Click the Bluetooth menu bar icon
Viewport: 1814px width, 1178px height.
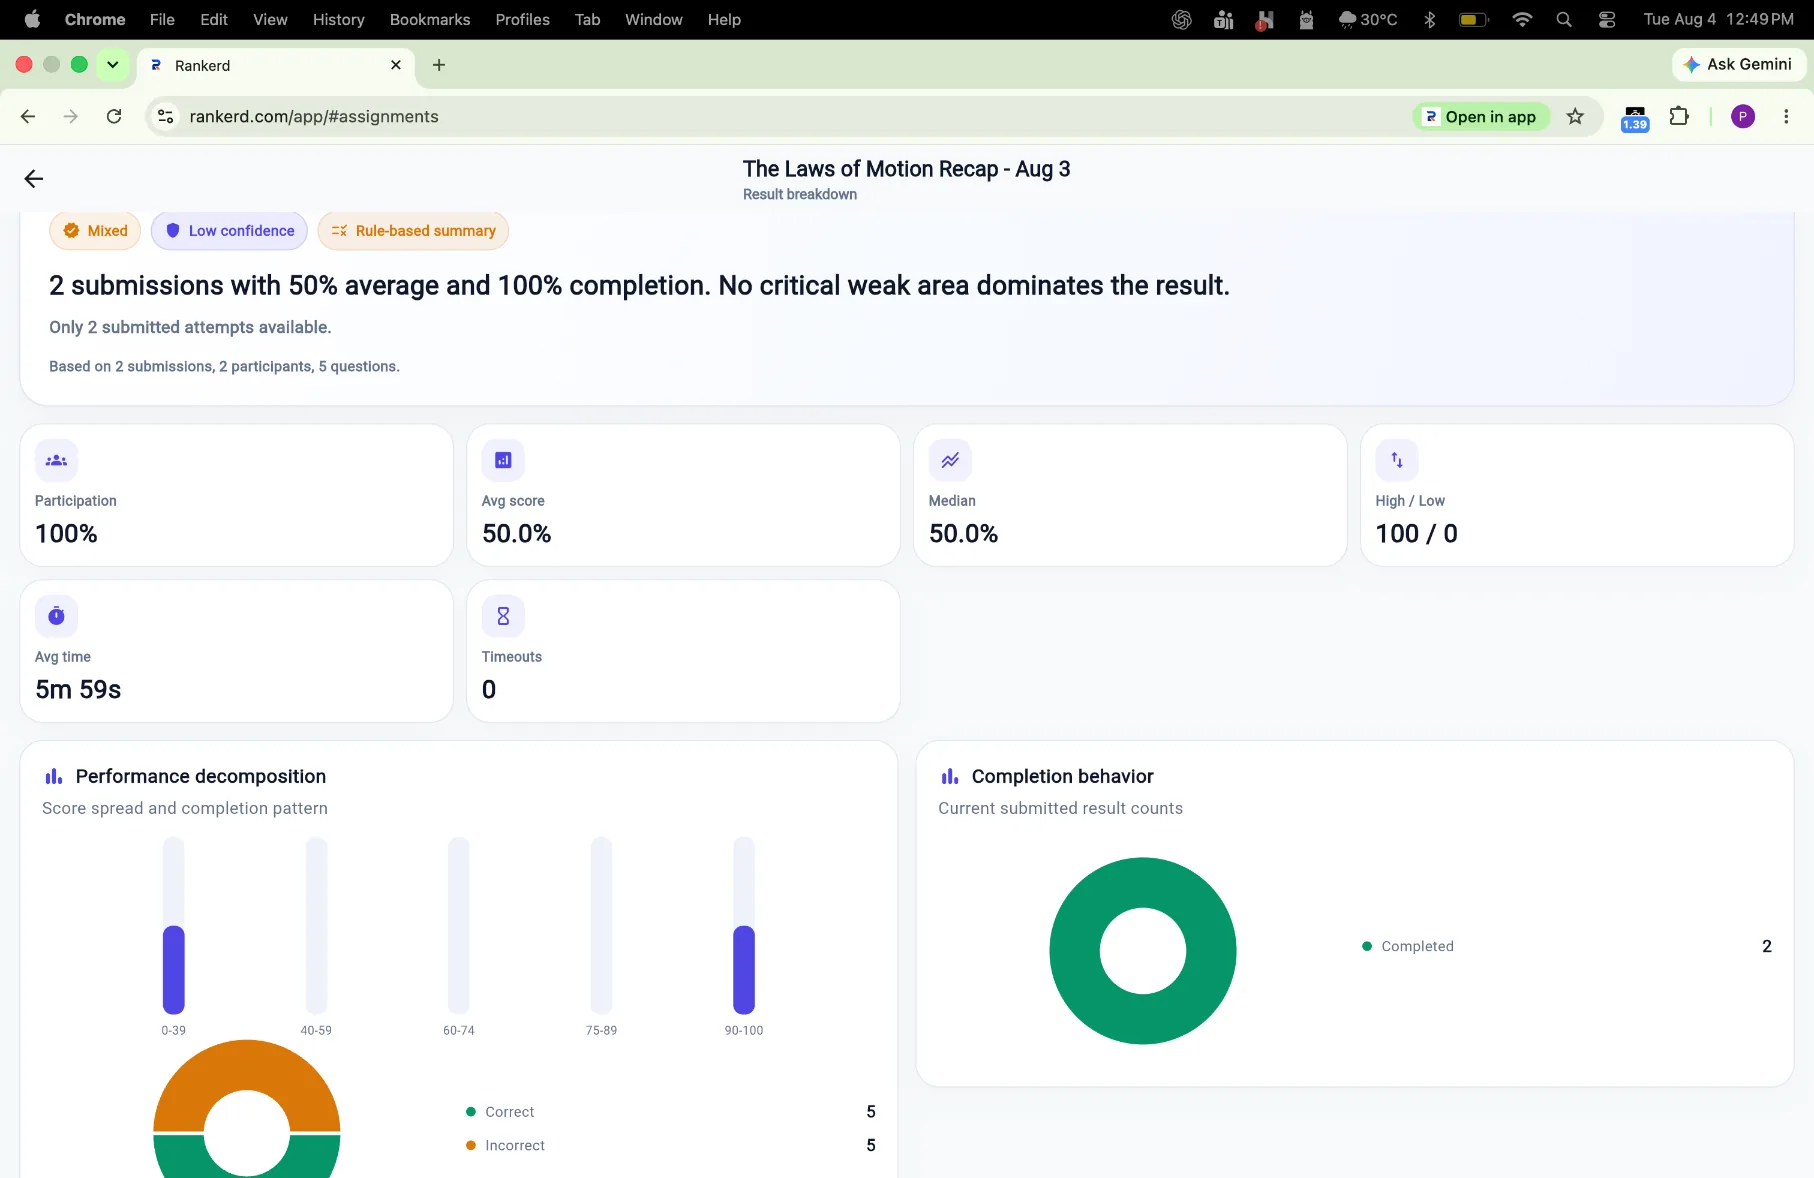click(1430, 19)
